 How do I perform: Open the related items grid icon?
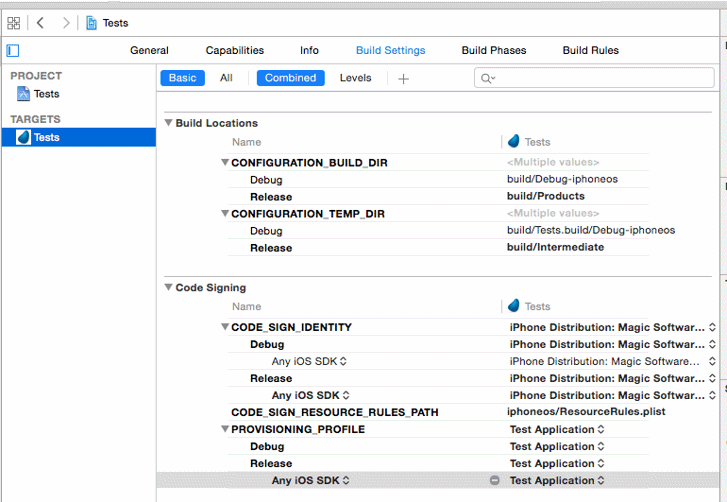[14, 23]
